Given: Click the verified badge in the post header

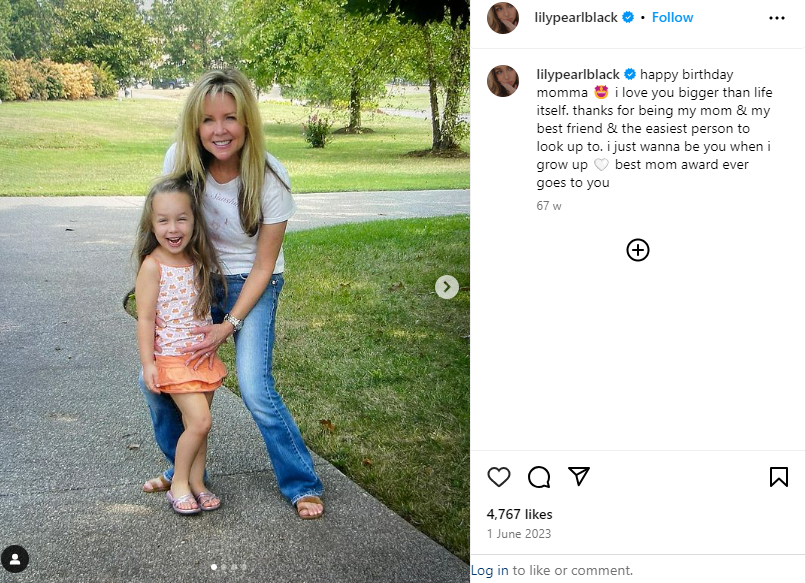Looking at the screenshot, I should click(628, 17).
